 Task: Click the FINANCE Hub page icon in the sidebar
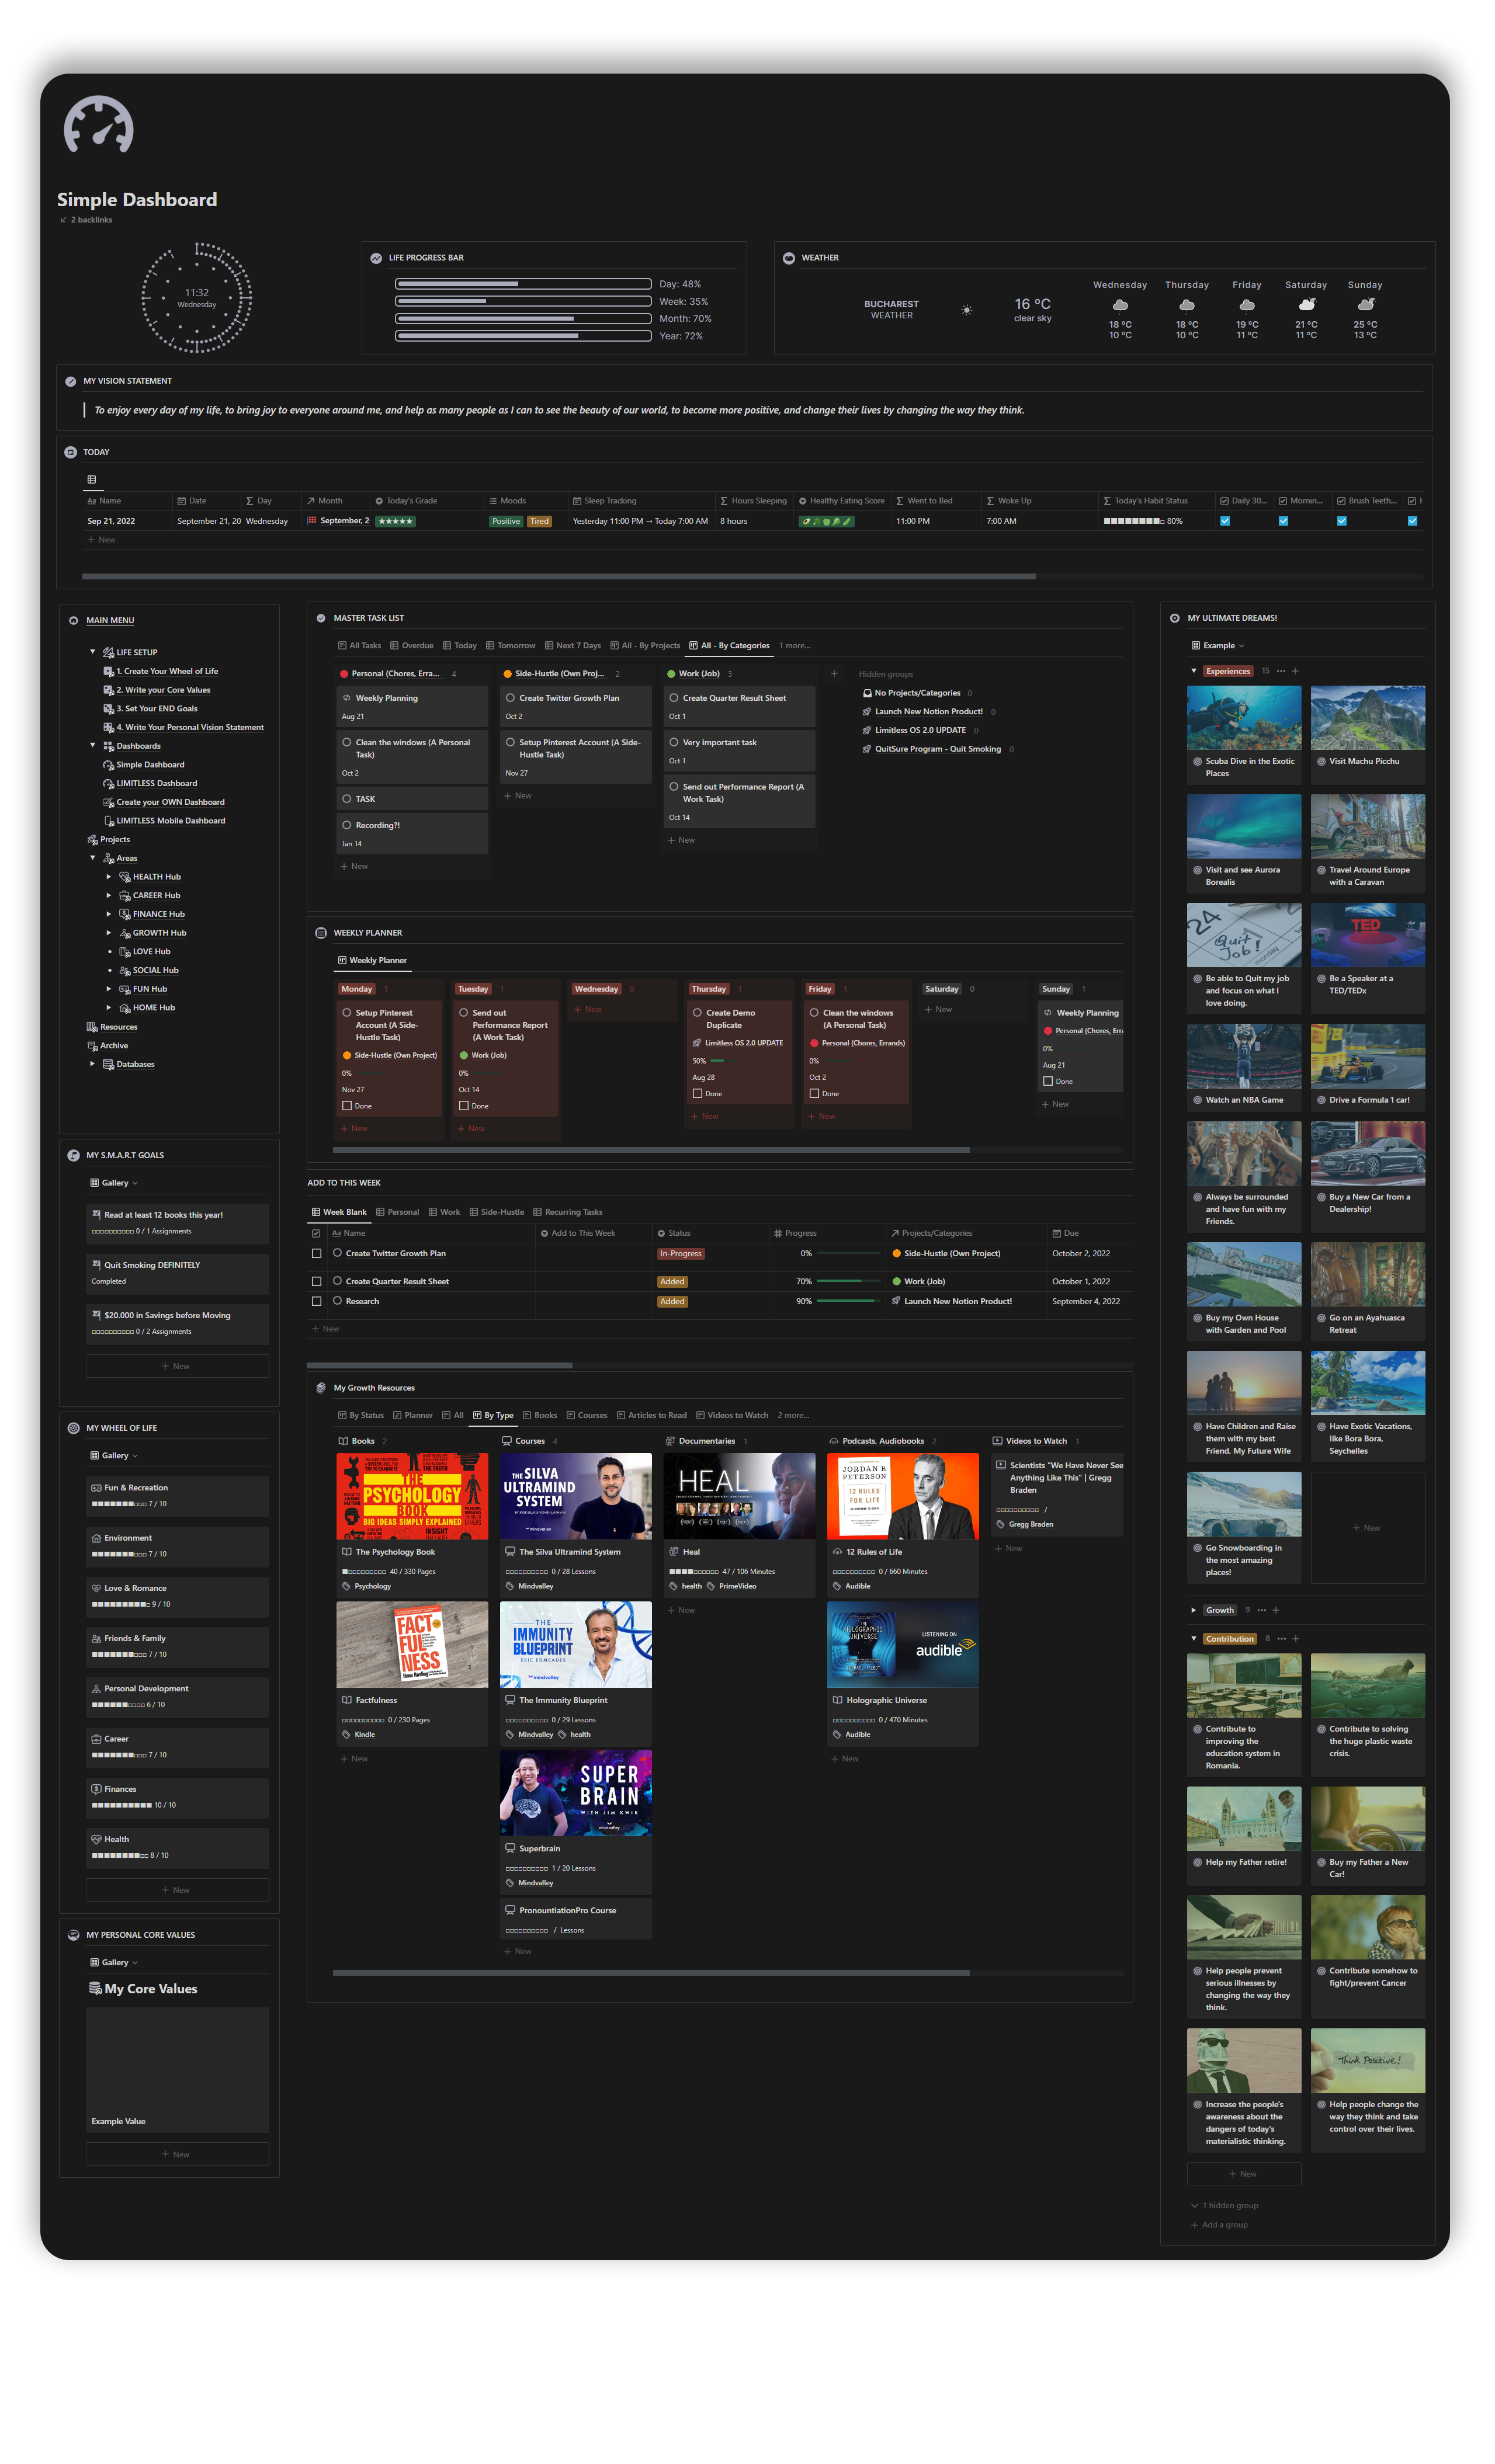(x=125, y=914)
